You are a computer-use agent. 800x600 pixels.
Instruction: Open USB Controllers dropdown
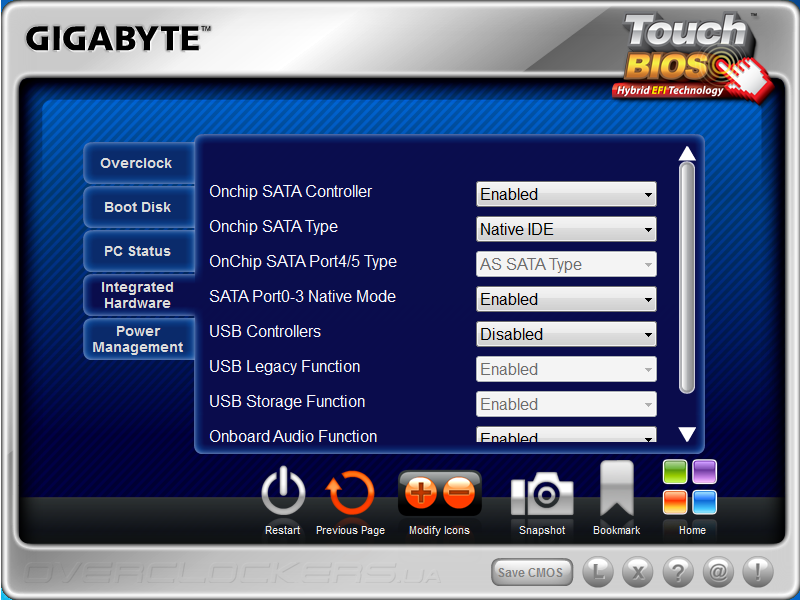[x=566, y=334]
